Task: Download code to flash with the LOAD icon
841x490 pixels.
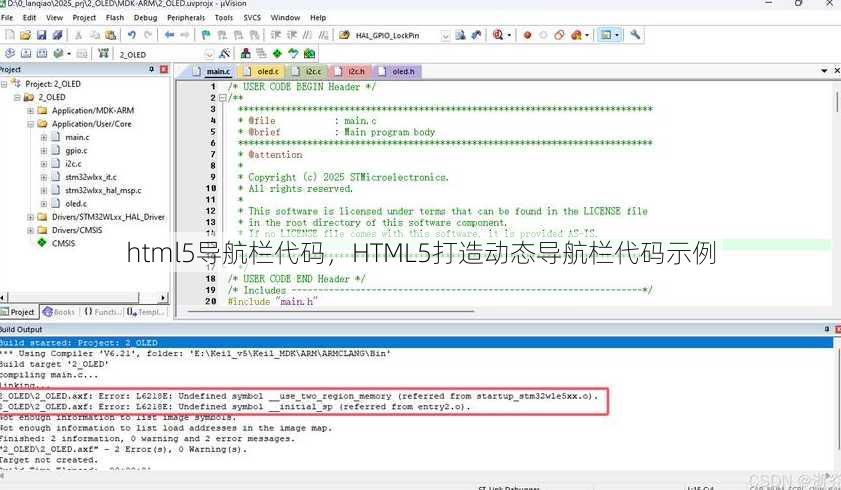Action: 104,54
